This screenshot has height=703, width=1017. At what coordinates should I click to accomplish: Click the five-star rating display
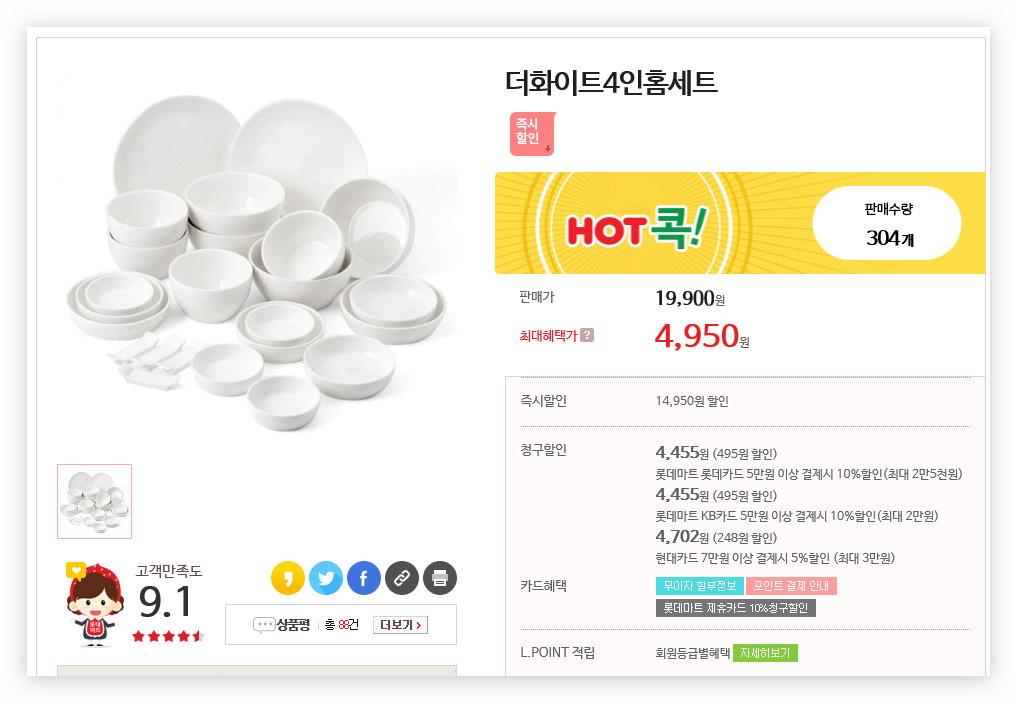click(167, 636)
